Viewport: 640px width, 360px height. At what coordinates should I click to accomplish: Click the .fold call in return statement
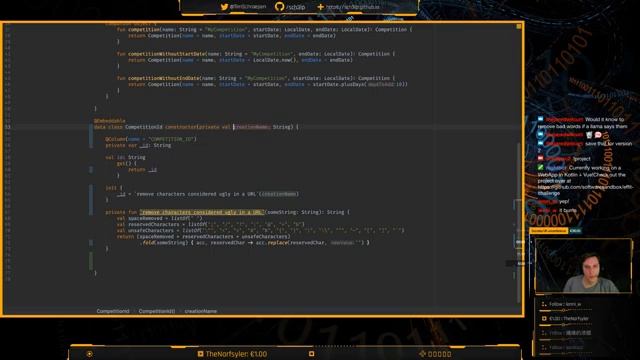(149, 242)
